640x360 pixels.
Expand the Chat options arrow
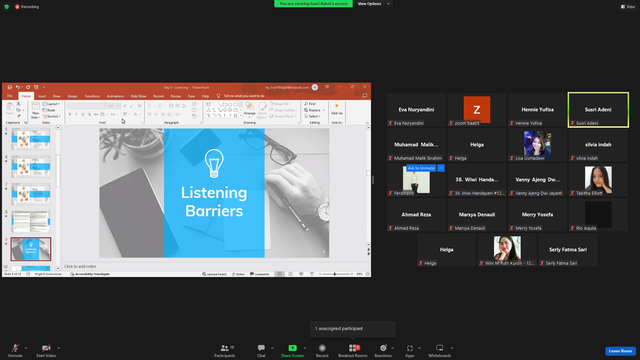272,348
